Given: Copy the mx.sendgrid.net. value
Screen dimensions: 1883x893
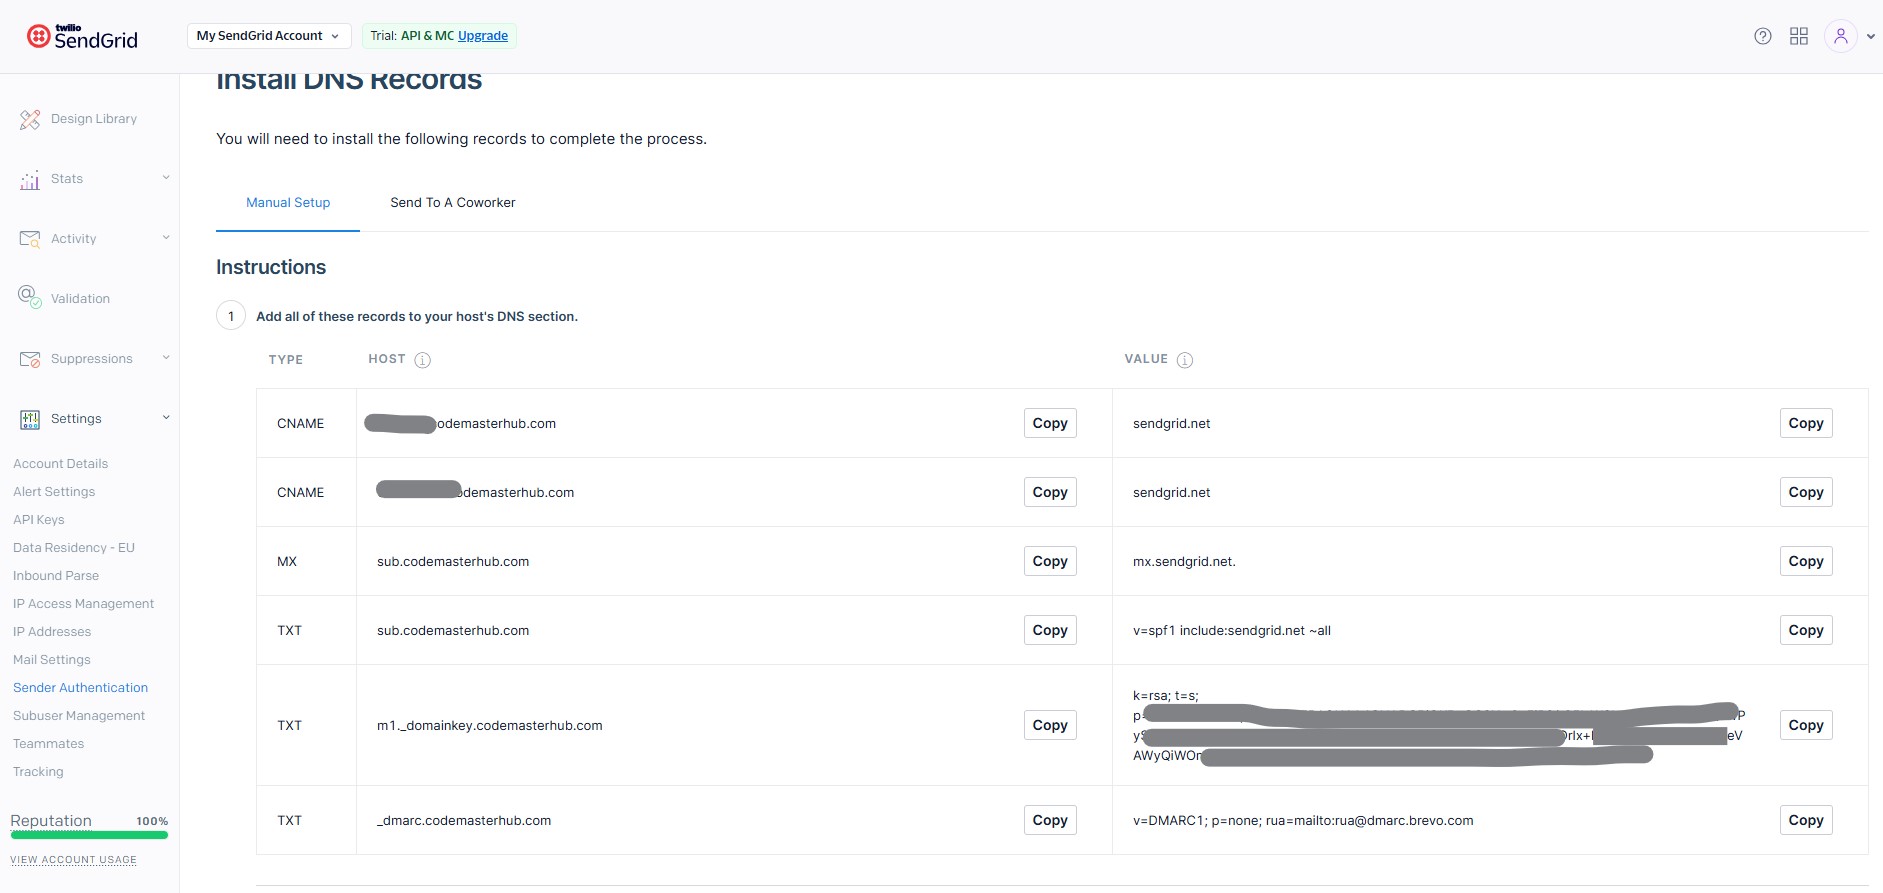Looking at the screenshot, I should pos(1805,561).
